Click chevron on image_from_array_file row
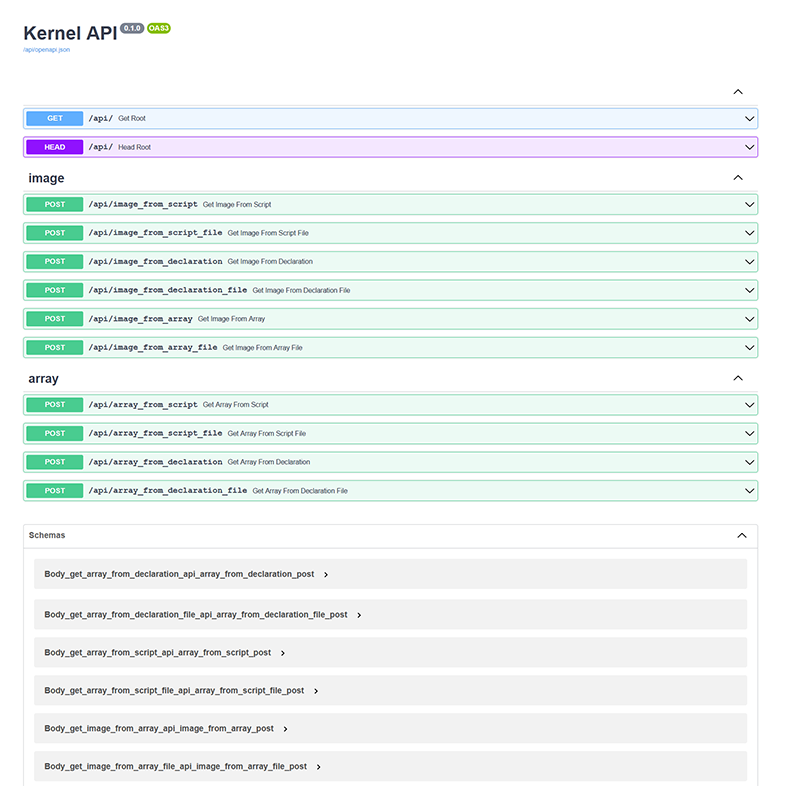 749,347
